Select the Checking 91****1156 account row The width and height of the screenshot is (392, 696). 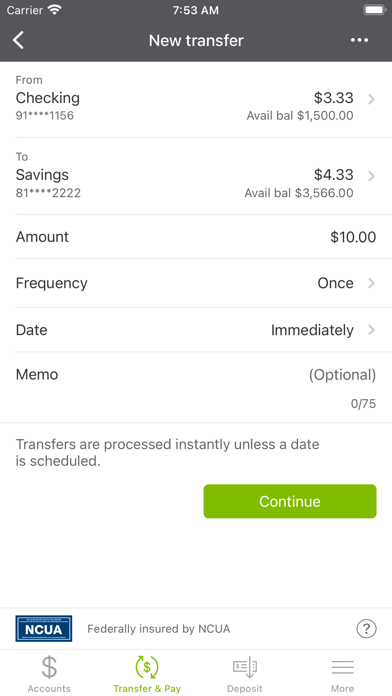tap(196, 100)
